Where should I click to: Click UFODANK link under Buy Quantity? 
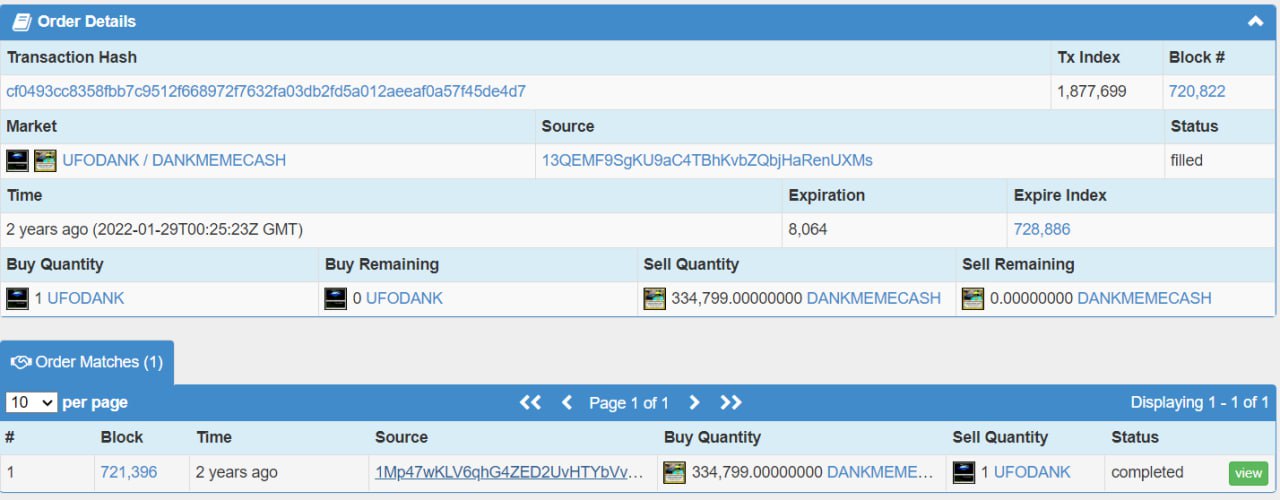coord(86,298)
